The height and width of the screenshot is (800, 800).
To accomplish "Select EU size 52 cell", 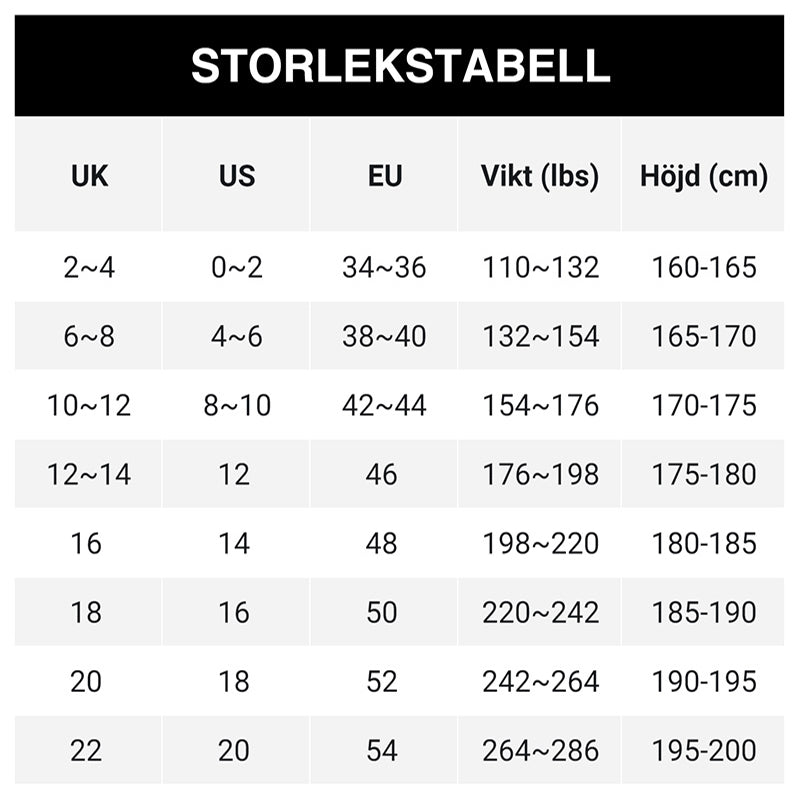I will [384, 681].
